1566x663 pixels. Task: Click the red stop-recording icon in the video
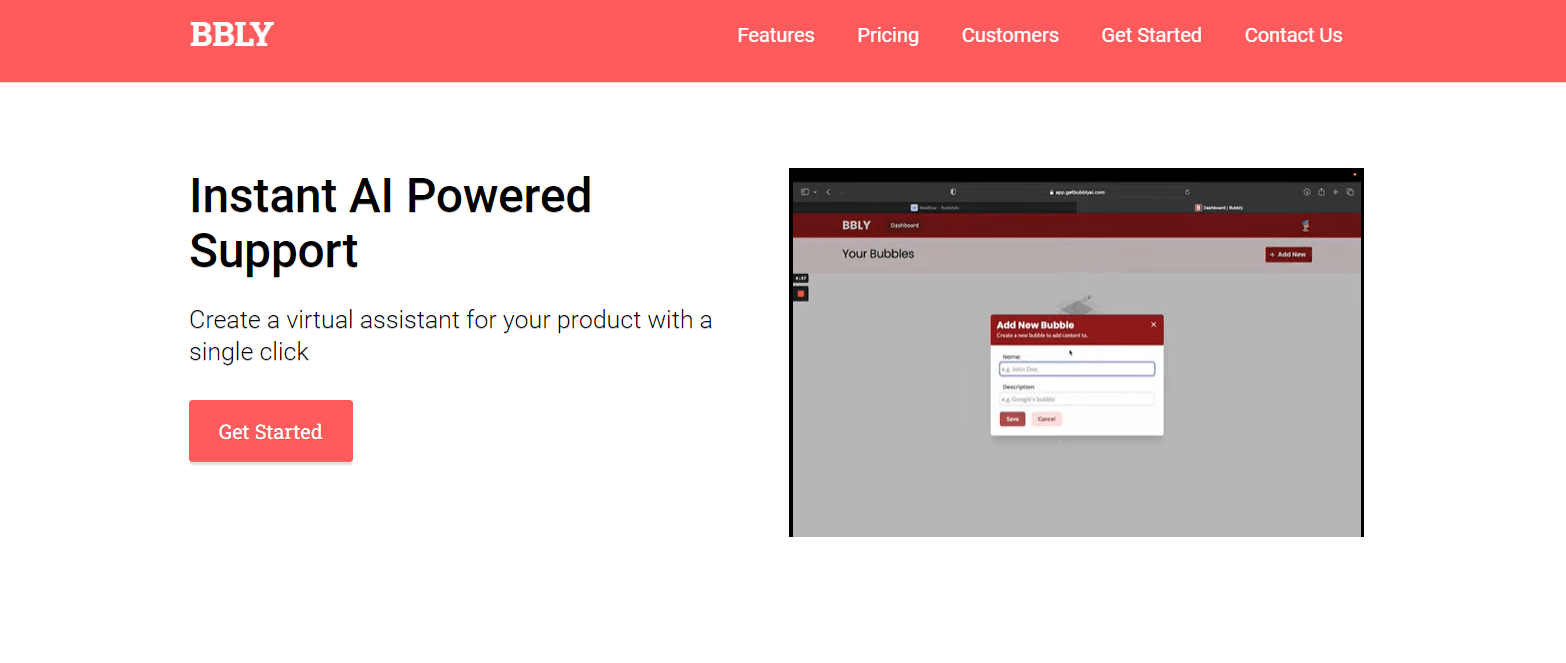(x=801, y=293)
